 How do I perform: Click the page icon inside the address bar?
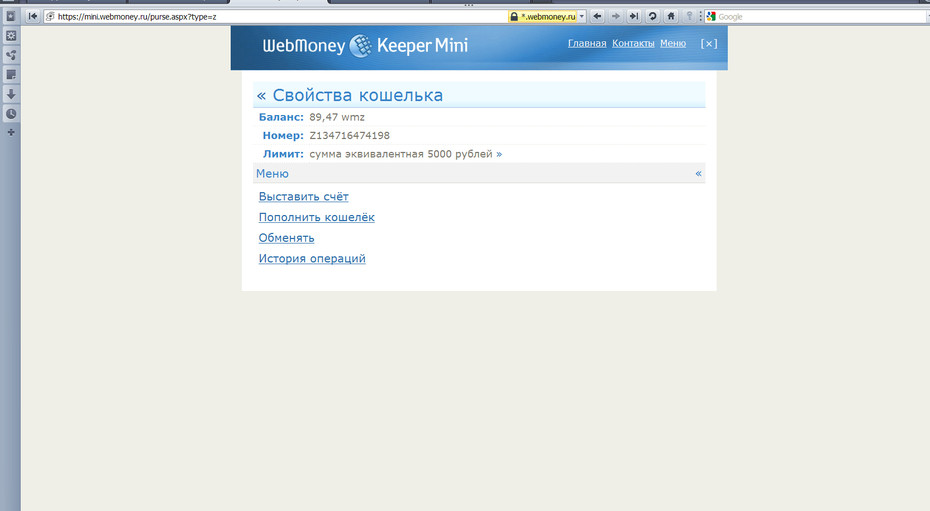coord(50,17)
